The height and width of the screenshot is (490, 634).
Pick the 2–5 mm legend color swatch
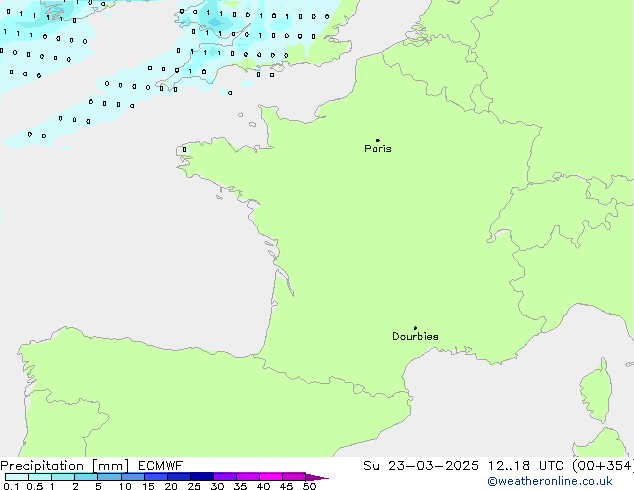[86, 477]
